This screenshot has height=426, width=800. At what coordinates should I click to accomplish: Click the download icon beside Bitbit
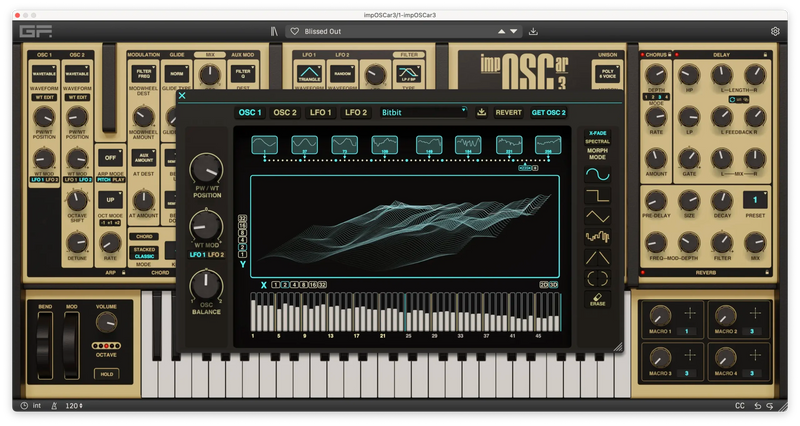click(x=482, y=112)
